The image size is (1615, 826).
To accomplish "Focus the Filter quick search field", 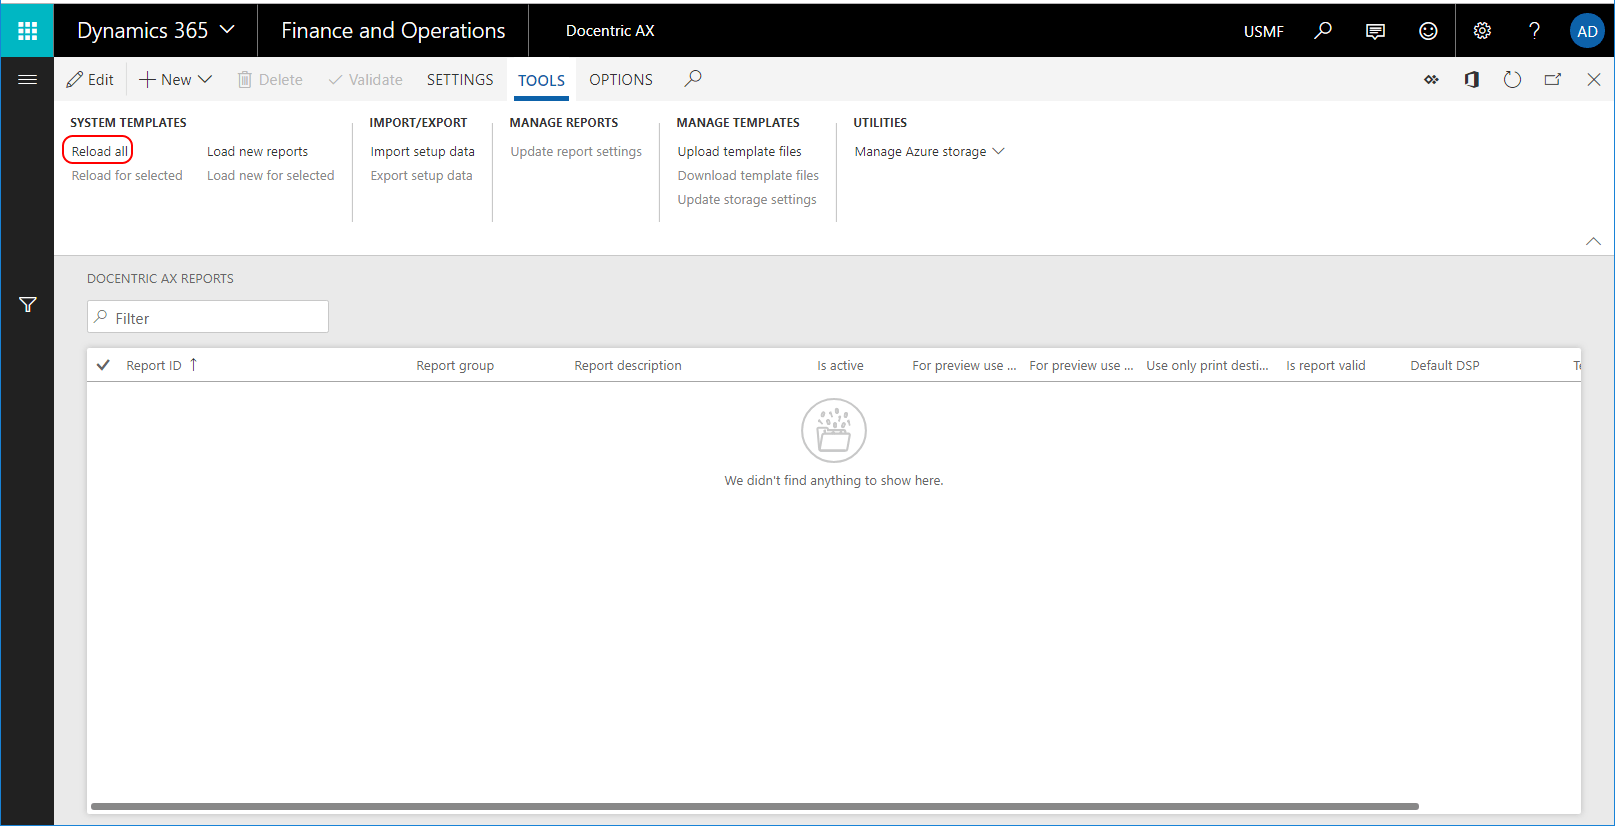I will [x=208, y=317].
